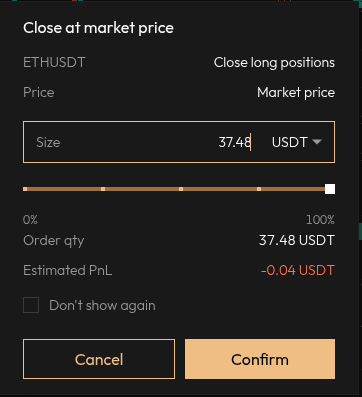362x397 pixels.
Task: Click the Close long positions text
Action: (274, 63)
